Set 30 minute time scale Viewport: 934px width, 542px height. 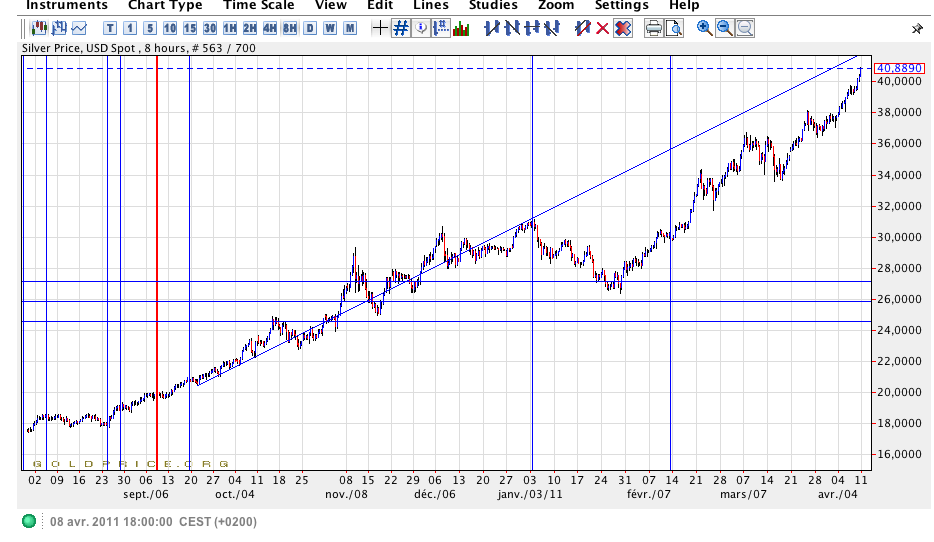pyautogui.click(x=210, y=28)
